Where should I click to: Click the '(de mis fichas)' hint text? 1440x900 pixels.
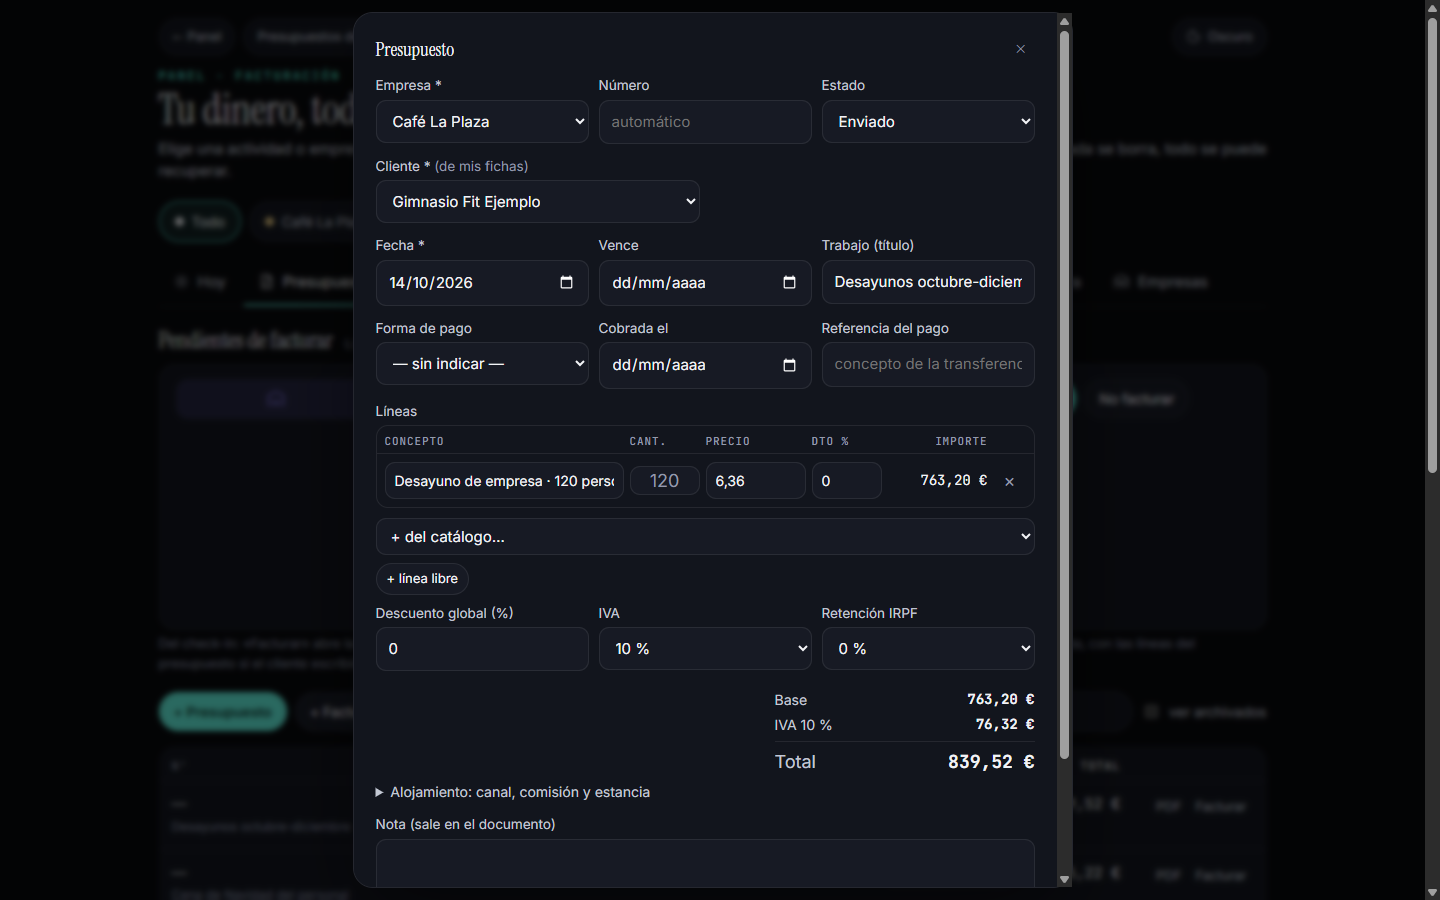(x=481, y=166)
